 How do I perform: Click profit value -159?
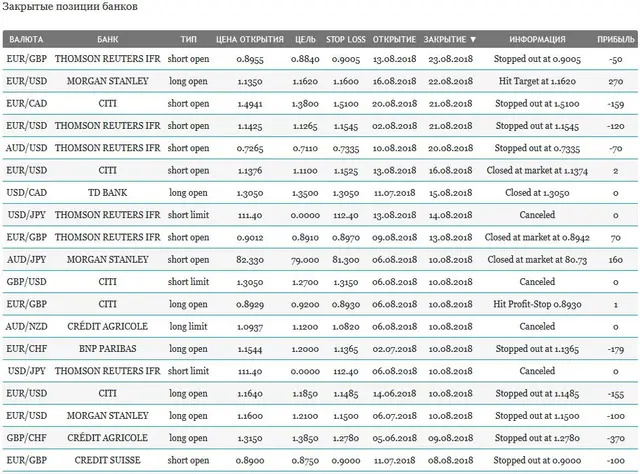(616, 104)
